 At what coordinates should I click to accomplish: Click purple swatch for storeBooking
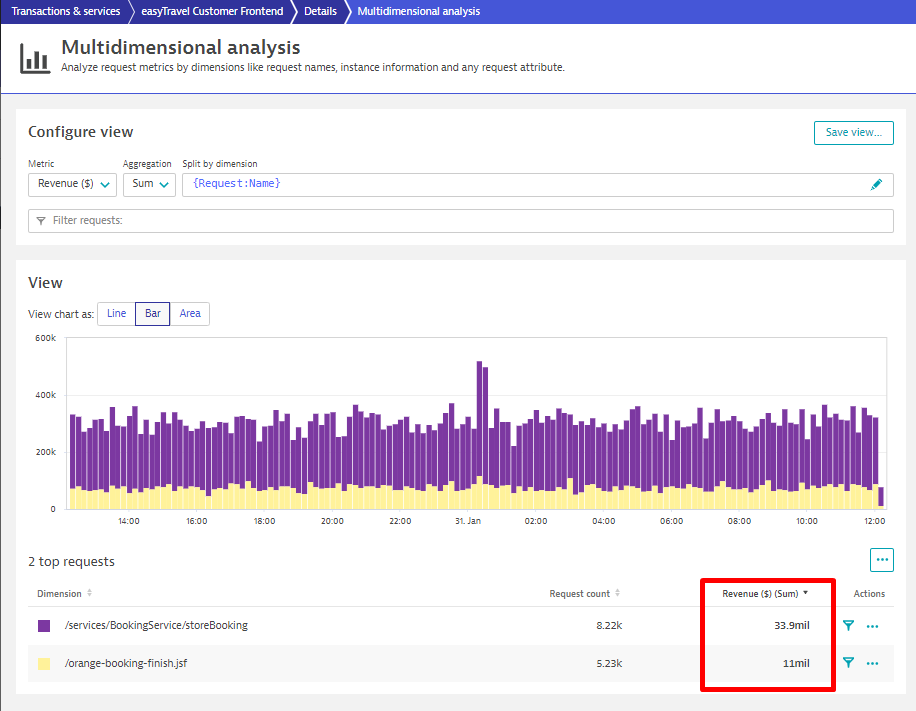(44, 626)
